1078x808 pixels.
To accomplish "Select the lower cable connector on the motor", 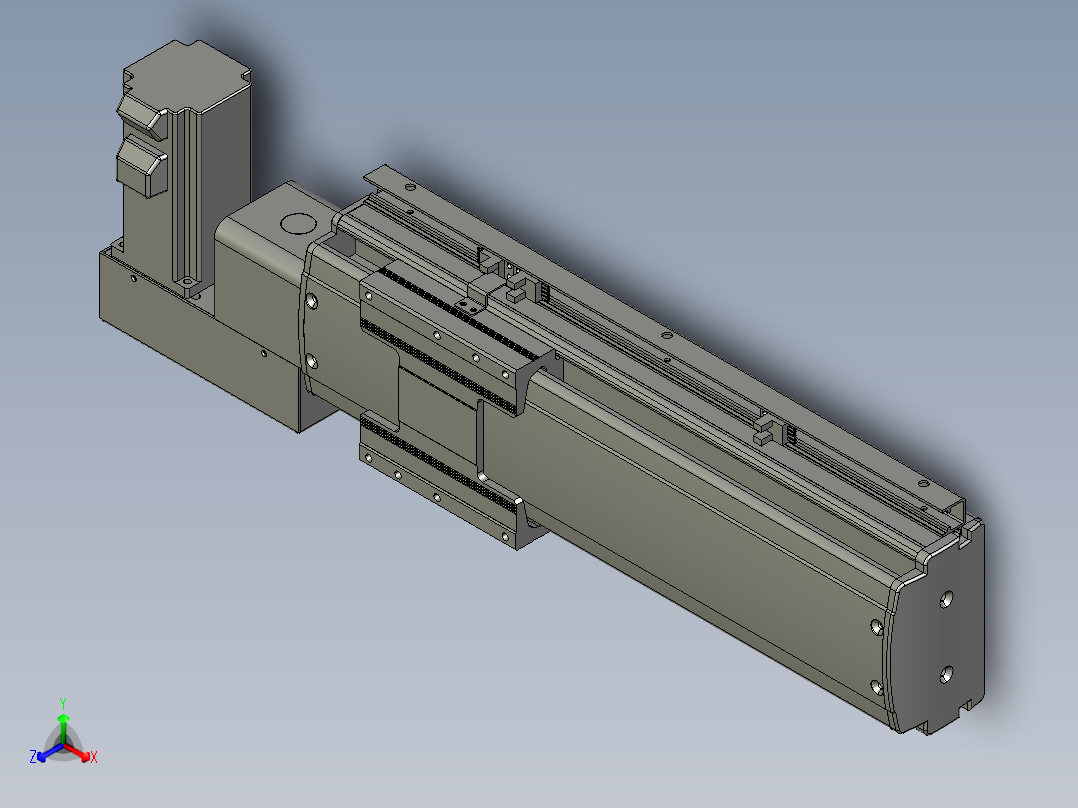I will [142, 167].
